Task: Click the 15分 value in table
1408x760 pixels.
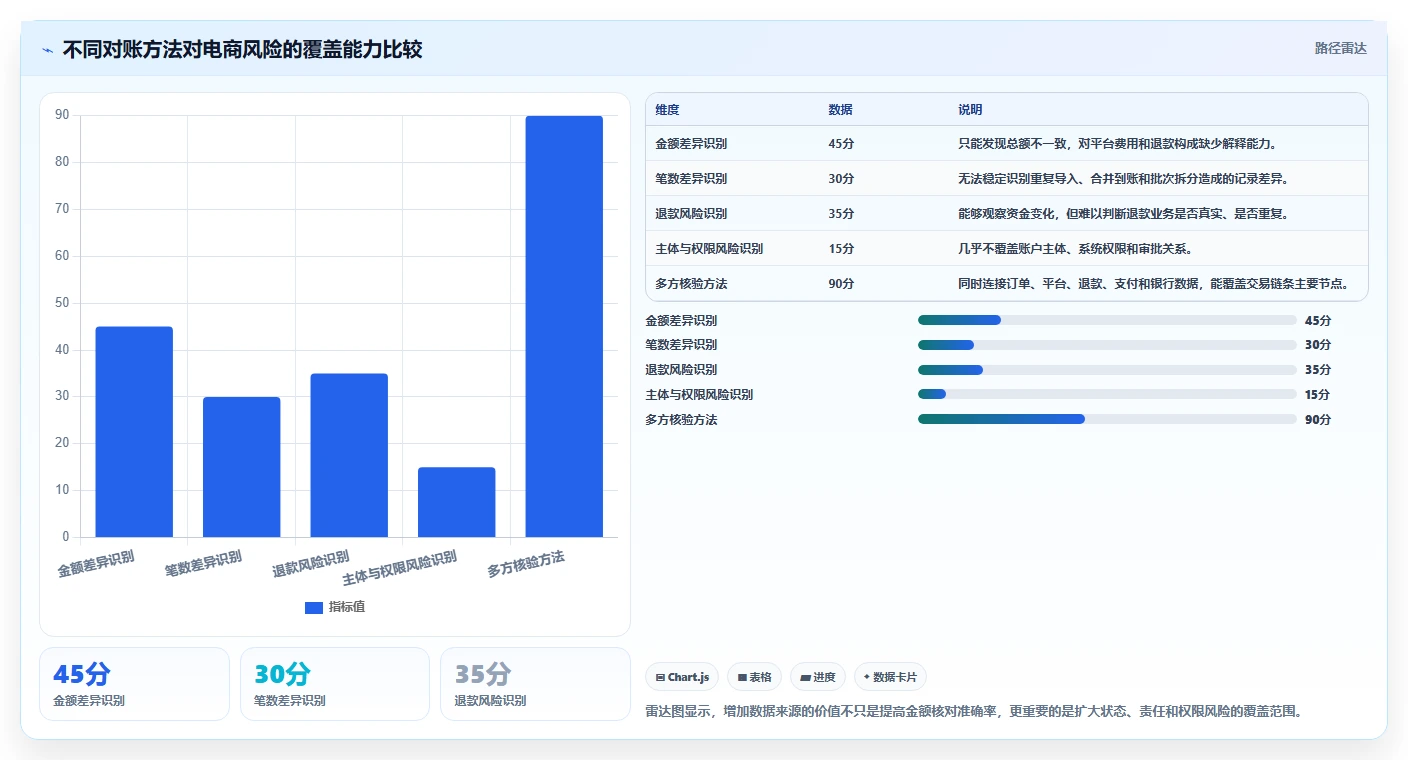Action: 841,249
